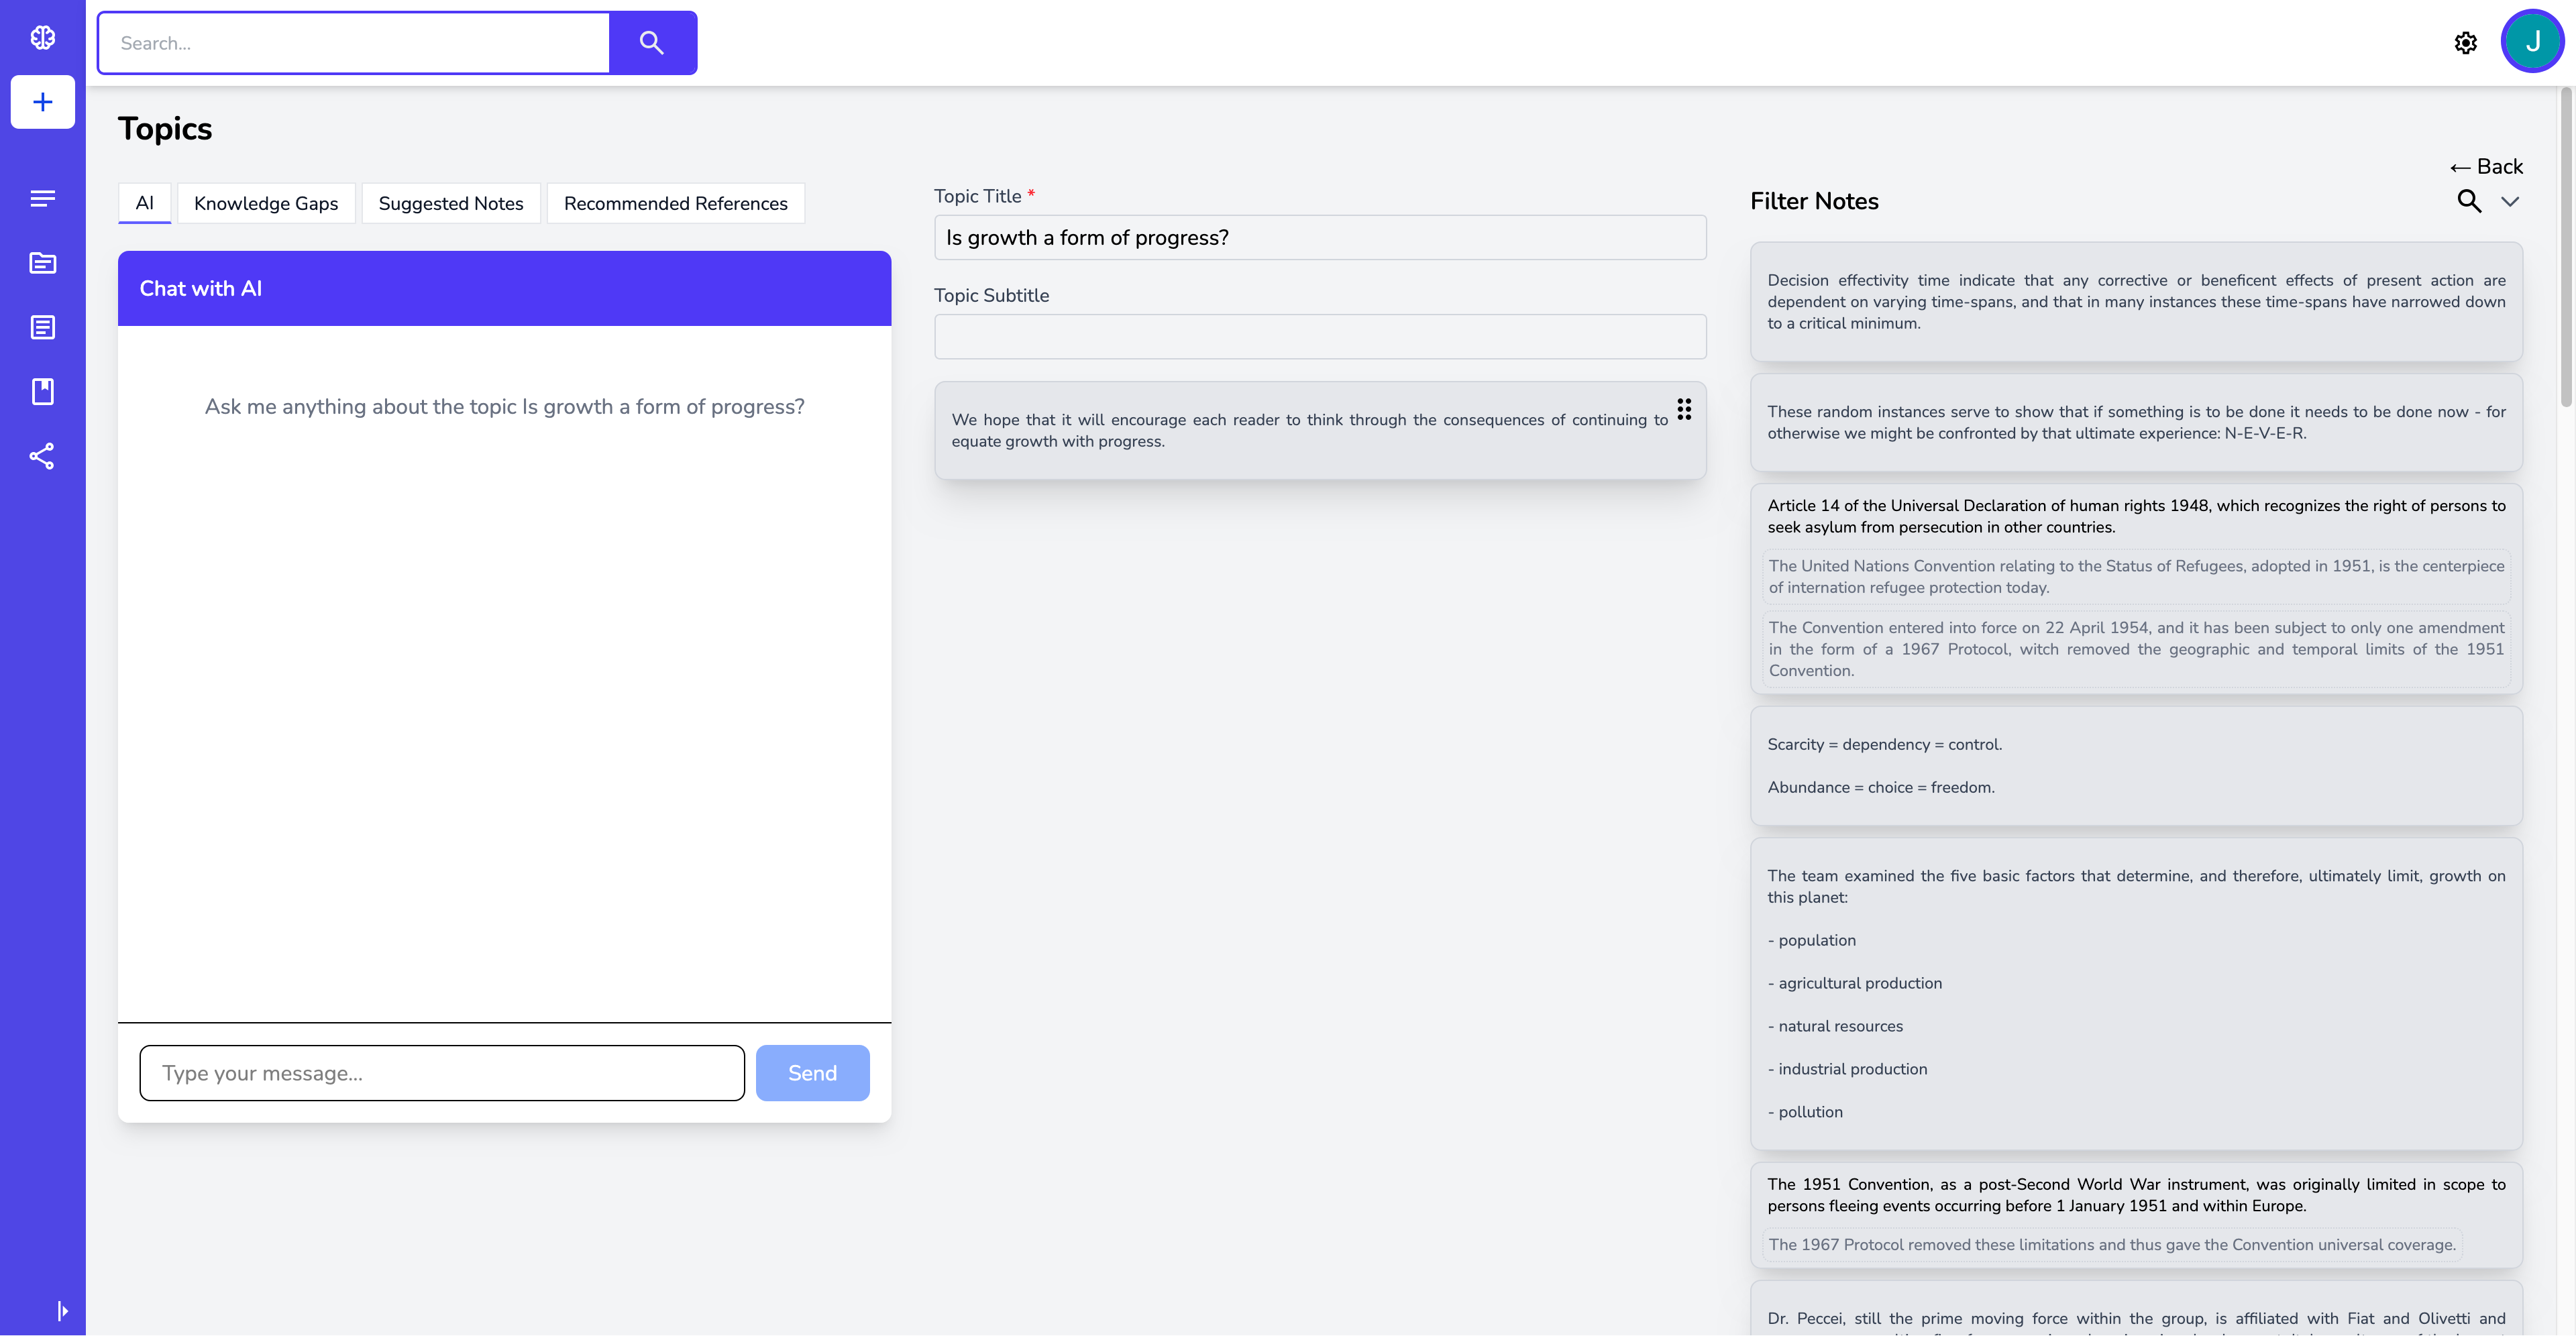The image size is (2576, 1336).
Task: Click the magnifier search button in the top bar
Action: pos(652,43)
